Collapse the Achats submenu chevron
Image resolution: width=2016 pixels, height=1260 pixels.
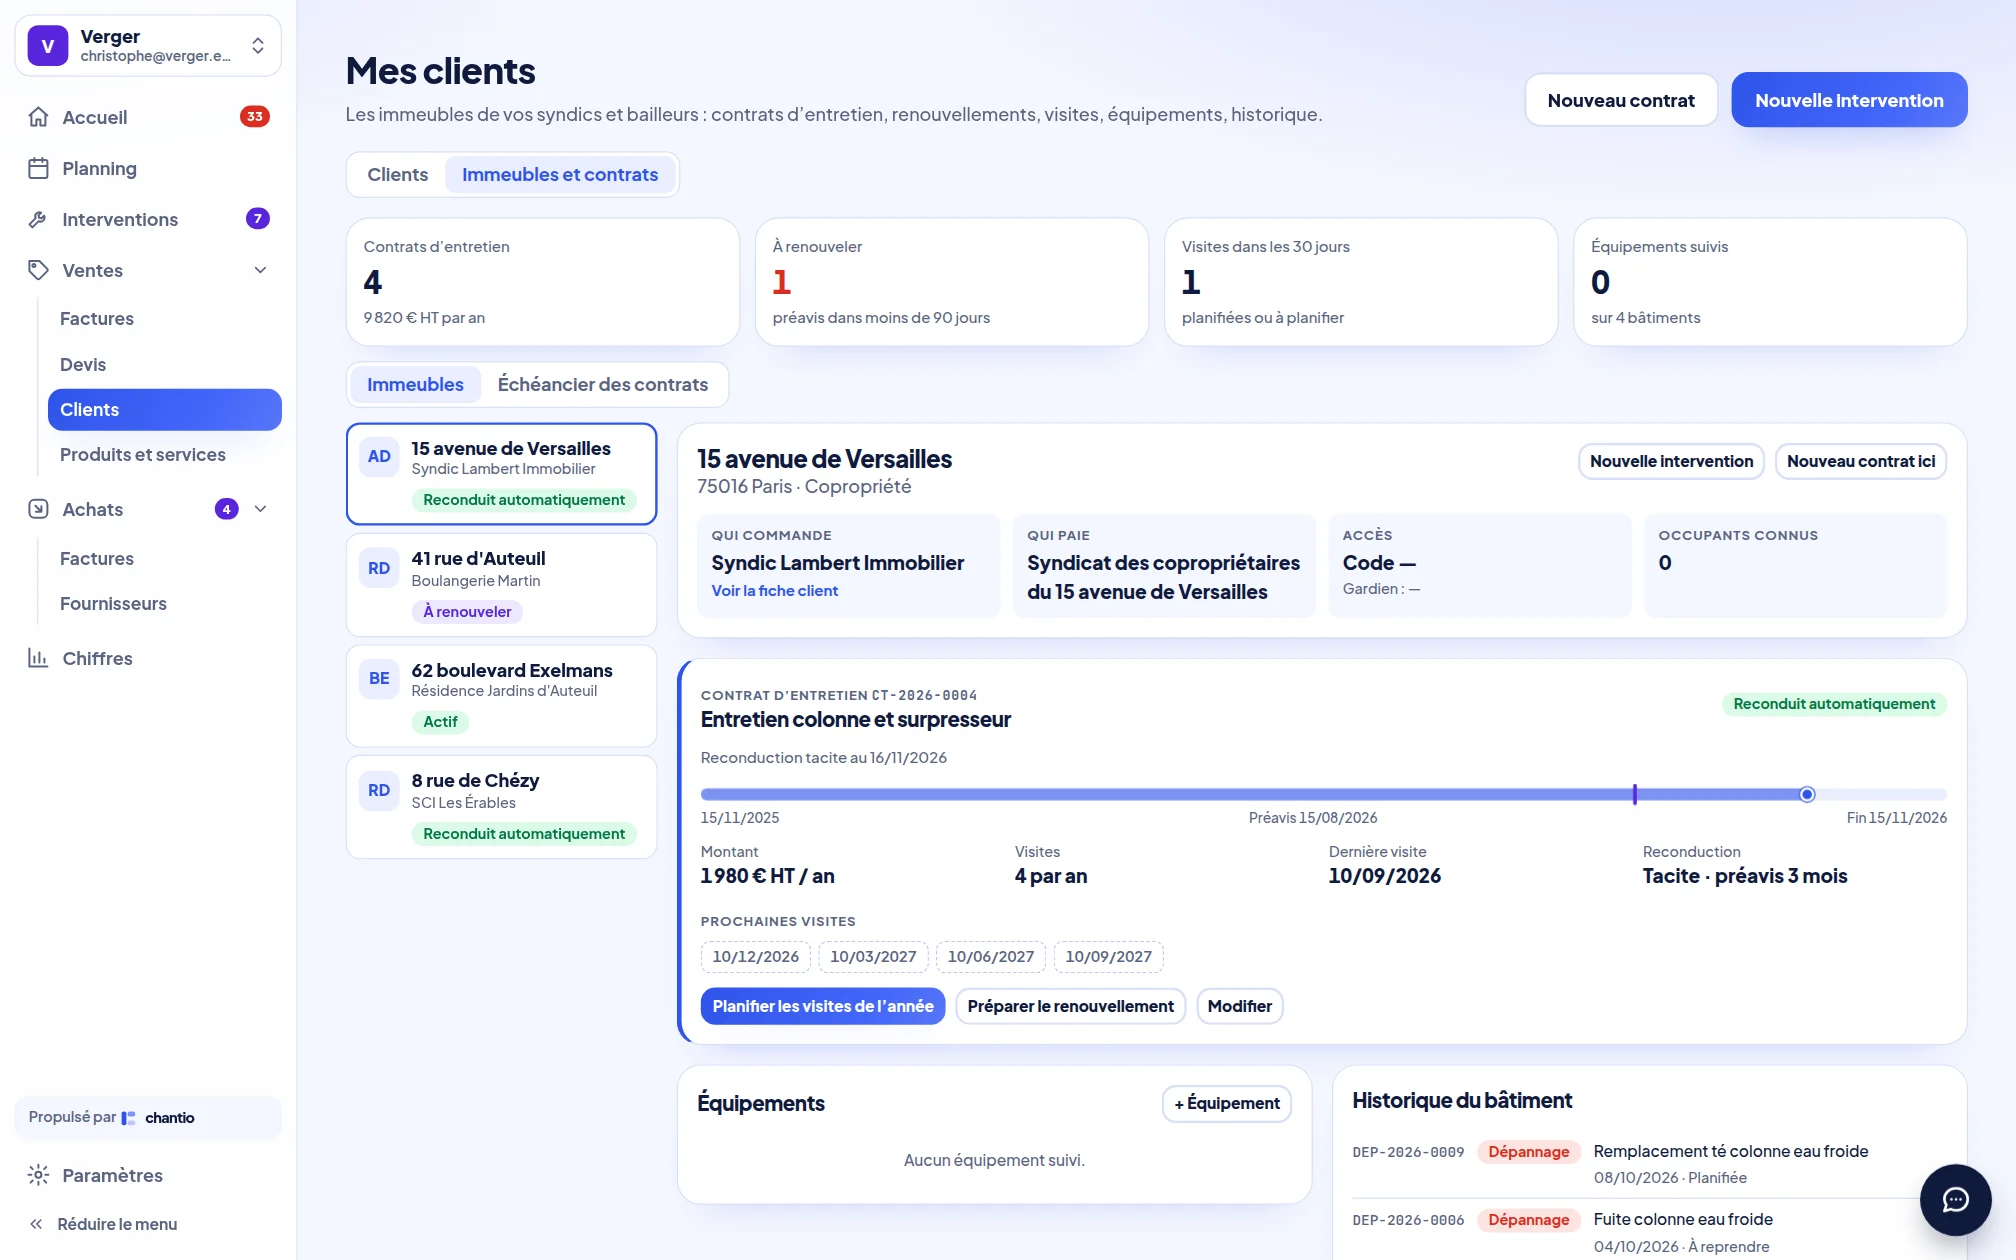(260, 509)
